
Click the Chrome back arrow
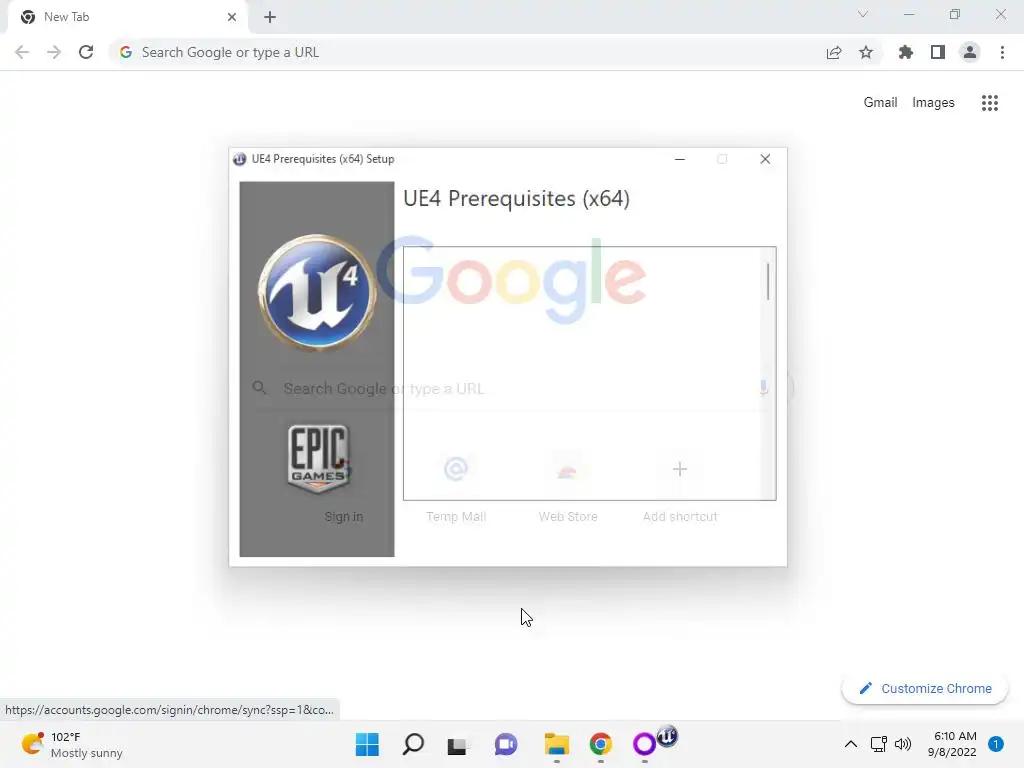tap(22, 52)
